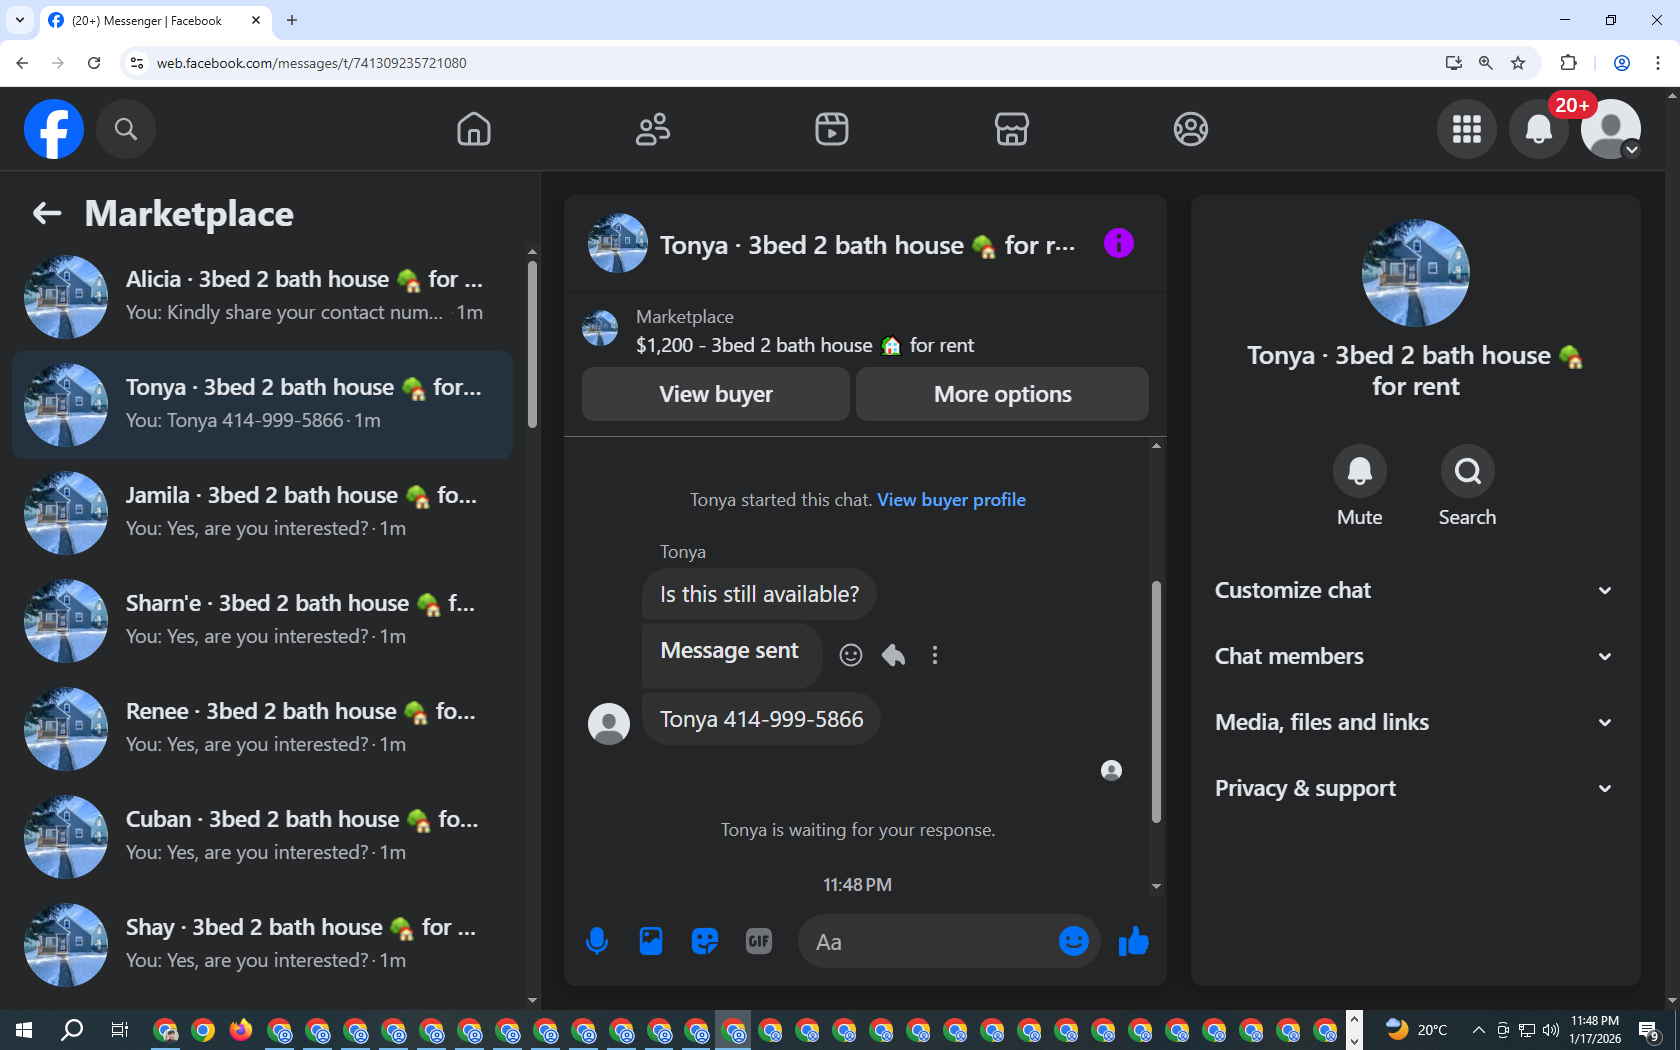The height and width of the screenshot is (1050, 1680).
Task: Open Chrome's three-dot menu
Action: click(x=1658, y=63)
